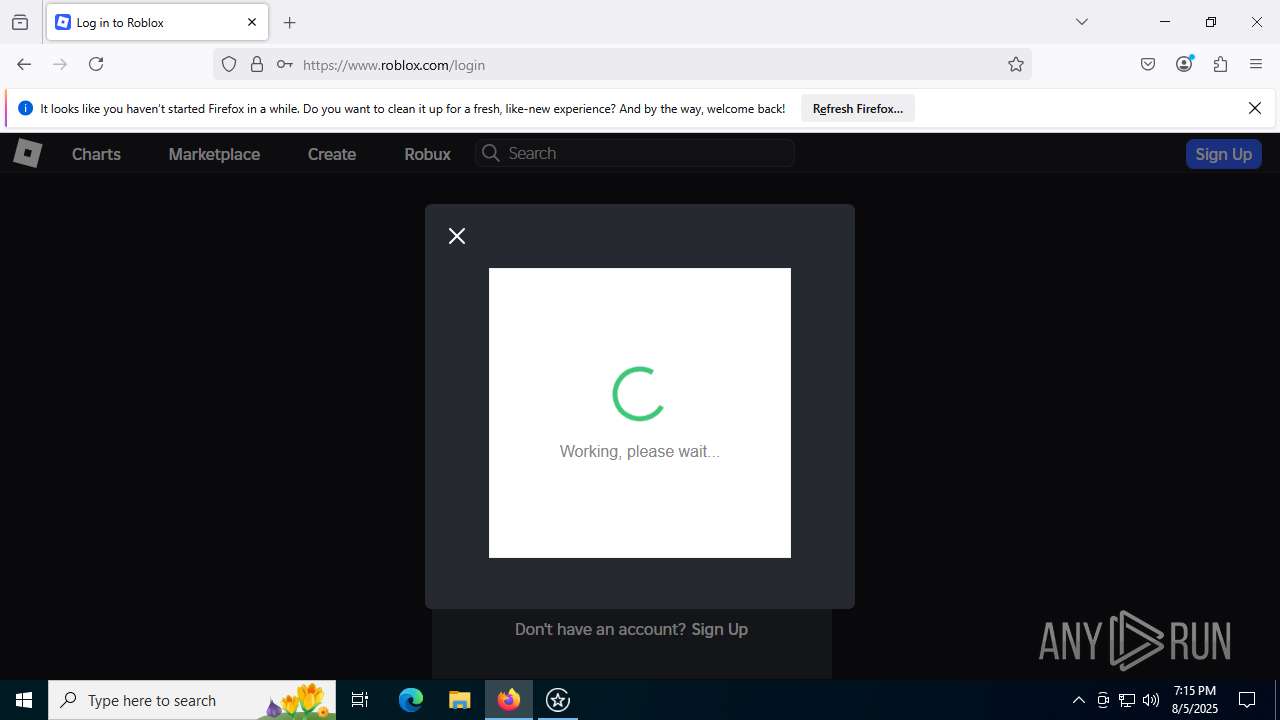Image resolution: width=1280 pixels, height=720 pixels.
Task: Close the Log in to Roblox tab
Action: [x=252, y=22]
